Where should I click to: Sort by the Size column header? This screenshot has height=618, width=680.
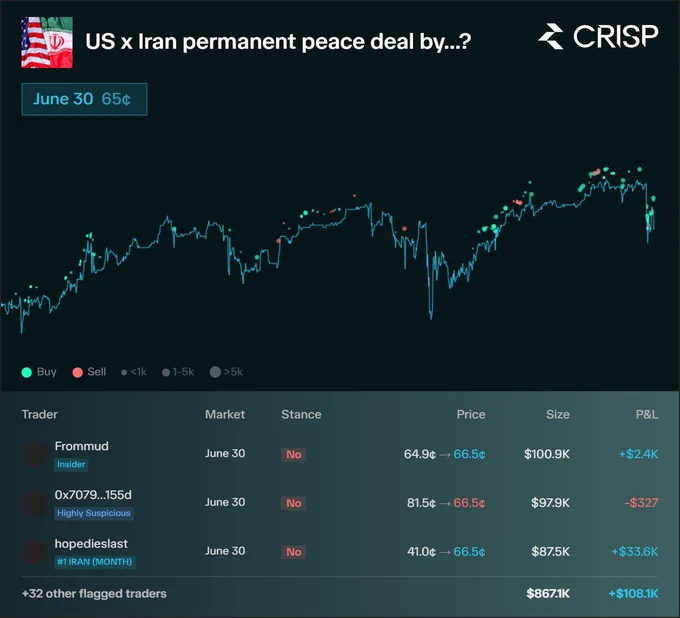[558, 414]
